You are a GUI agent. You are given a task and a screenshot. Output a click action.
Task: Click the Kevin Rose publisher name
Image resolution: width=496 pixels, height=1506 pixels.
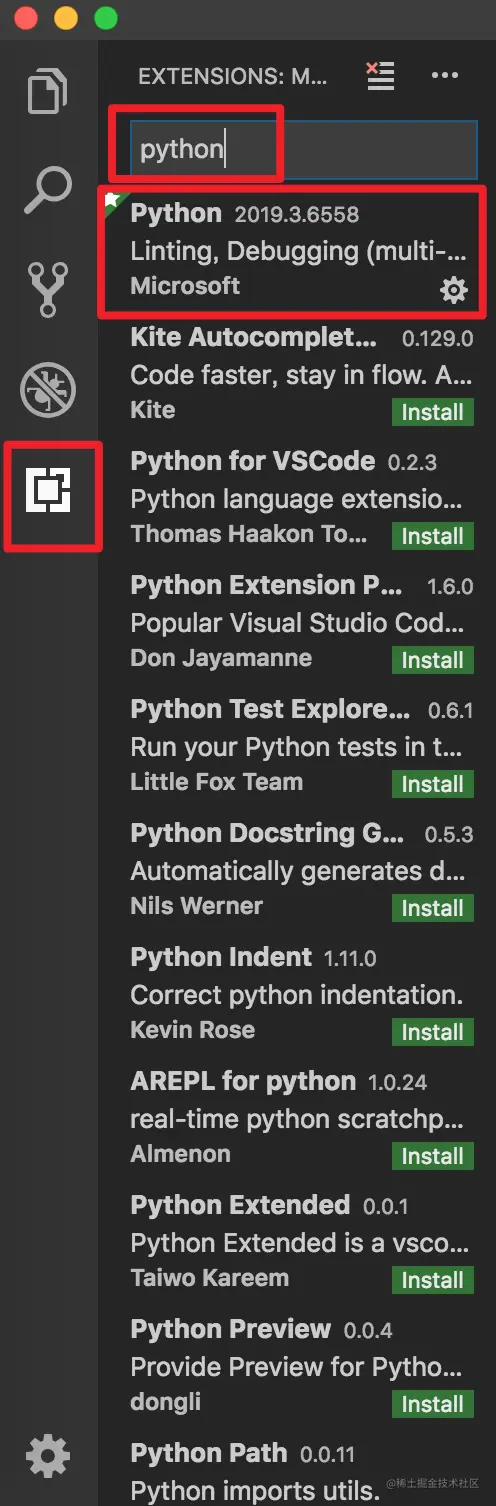(192, 1030)
